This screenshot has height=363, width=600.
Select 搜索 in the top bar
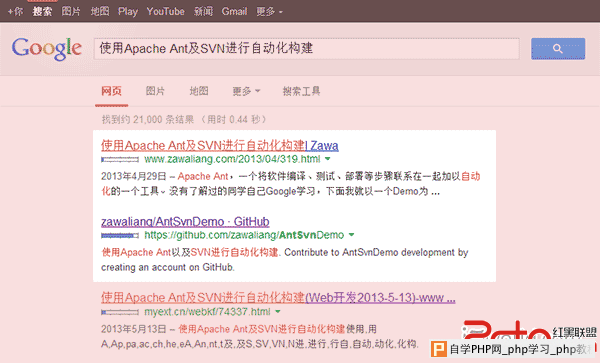pos(42,11)
